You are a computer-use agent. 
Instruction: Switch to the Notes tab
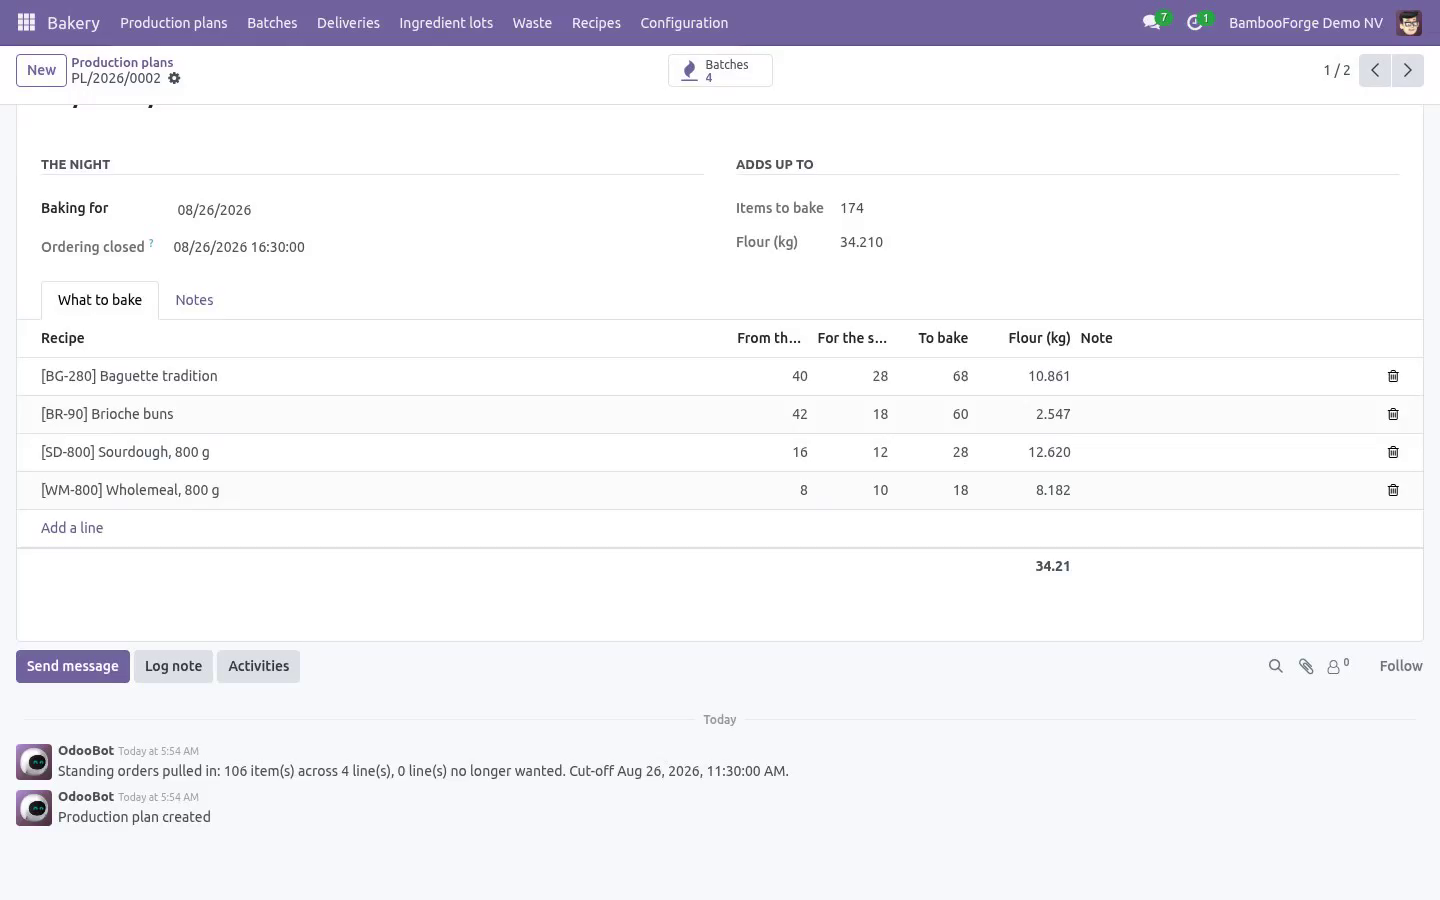[194, 300]
